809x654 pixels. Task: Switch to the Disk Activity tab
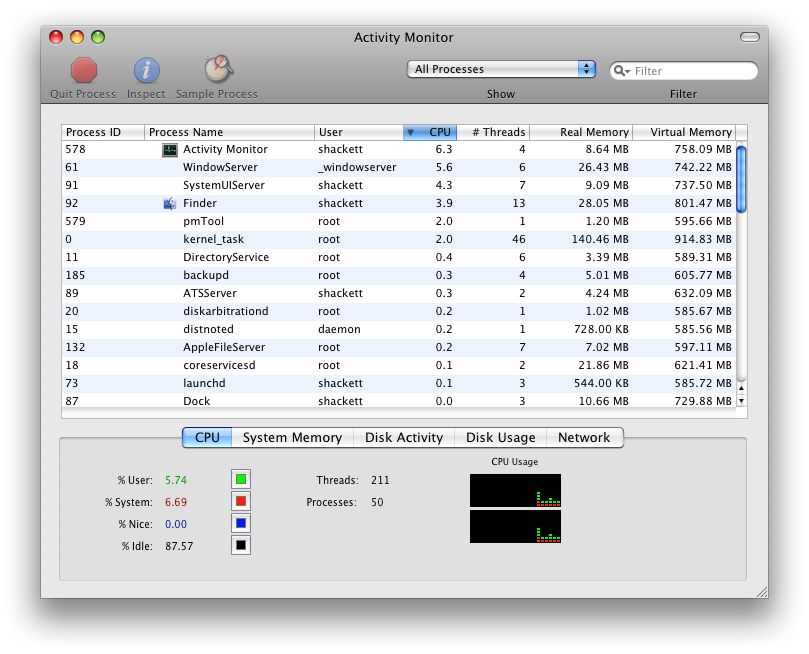pyautogui.click(x=404, y=437)
